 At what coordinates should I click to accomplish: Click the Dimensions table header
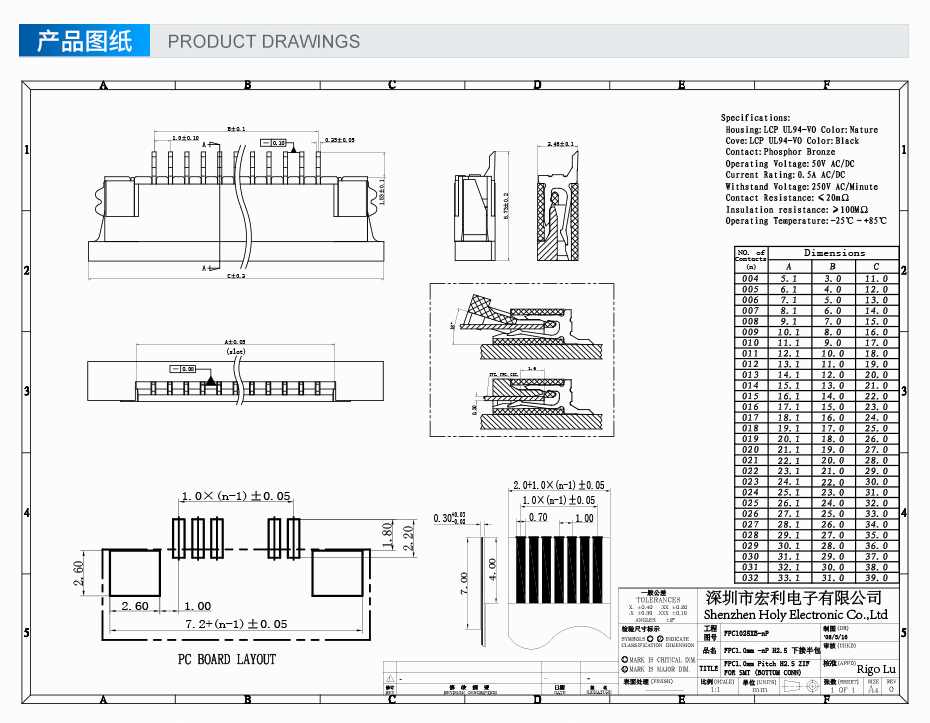834,253
